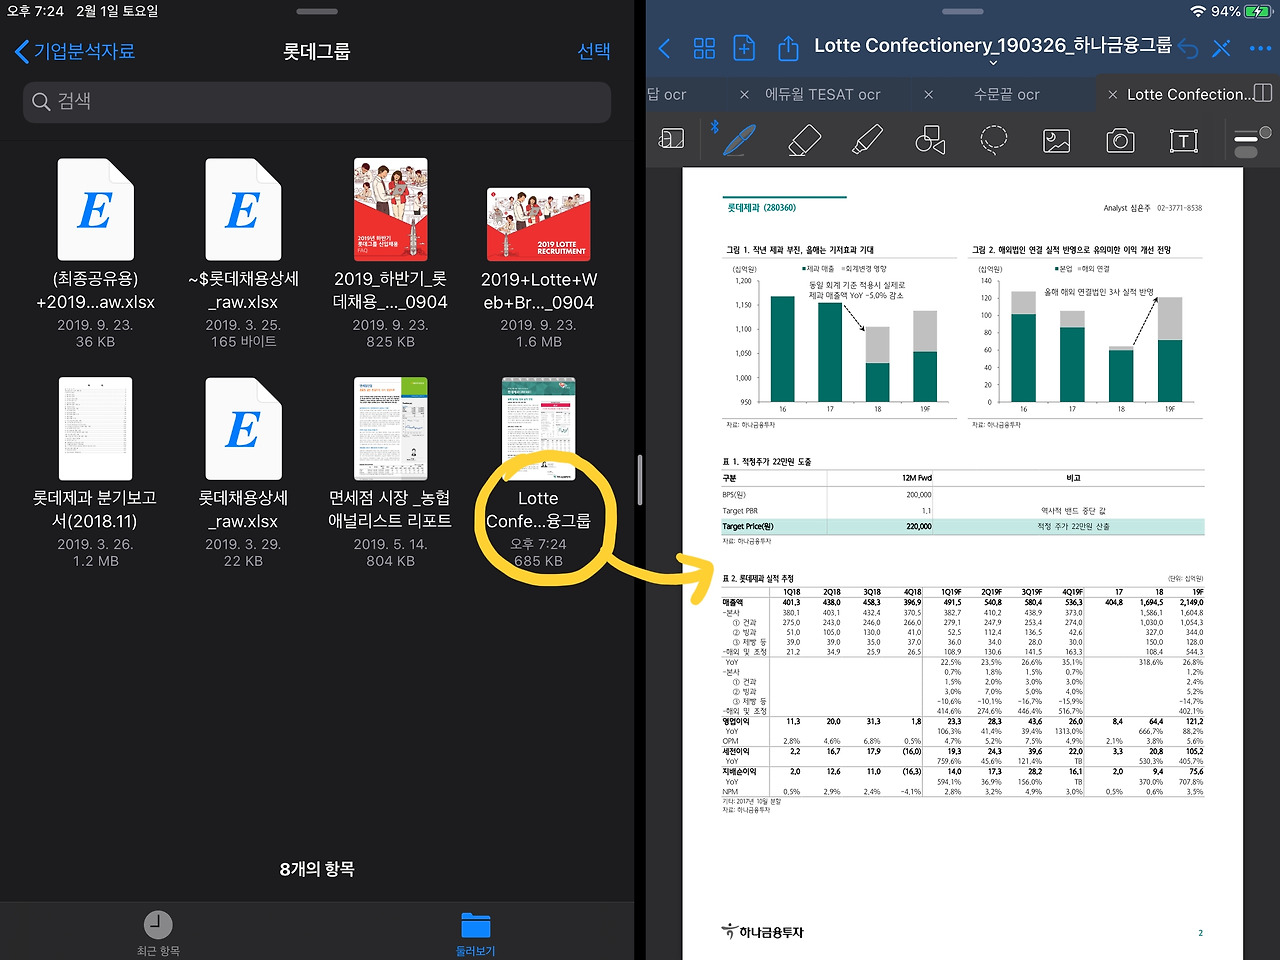The height and width of the screenshot is (960, 1280).
Task: Tap the Wi-Fi status icon
Action: (1198, 11)
